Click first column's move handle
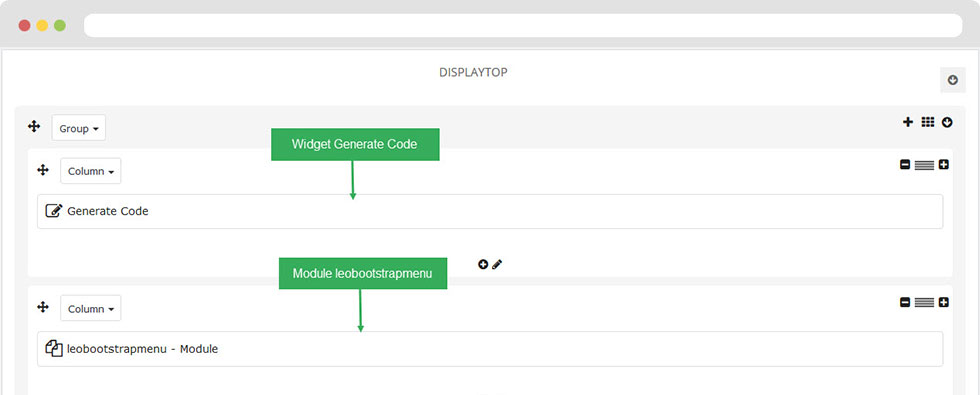The image size is (980, 395). point(42,170)
